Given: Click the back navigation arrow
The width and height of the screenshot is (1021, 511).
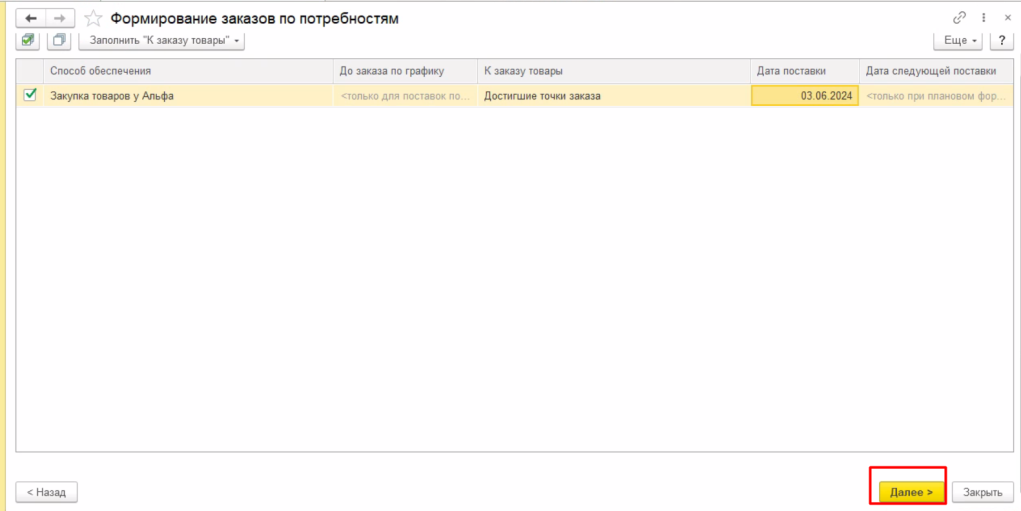Looking at the screenshot, I should 30,18.
